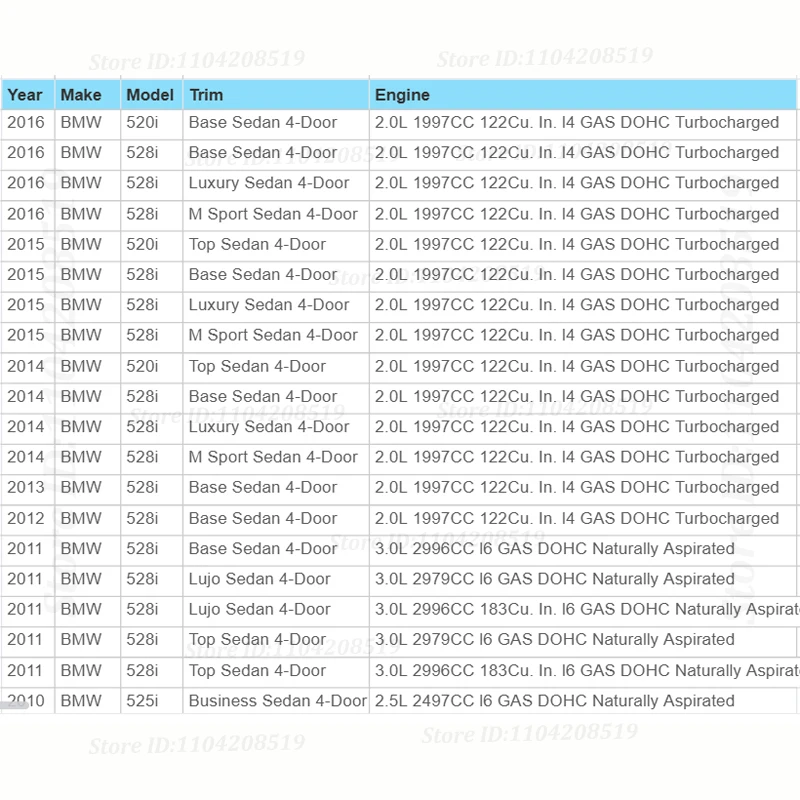Screen dimensions: 800x800
Task: Click "BMW" in the 2013 row
Action: (x=81, y=487)
